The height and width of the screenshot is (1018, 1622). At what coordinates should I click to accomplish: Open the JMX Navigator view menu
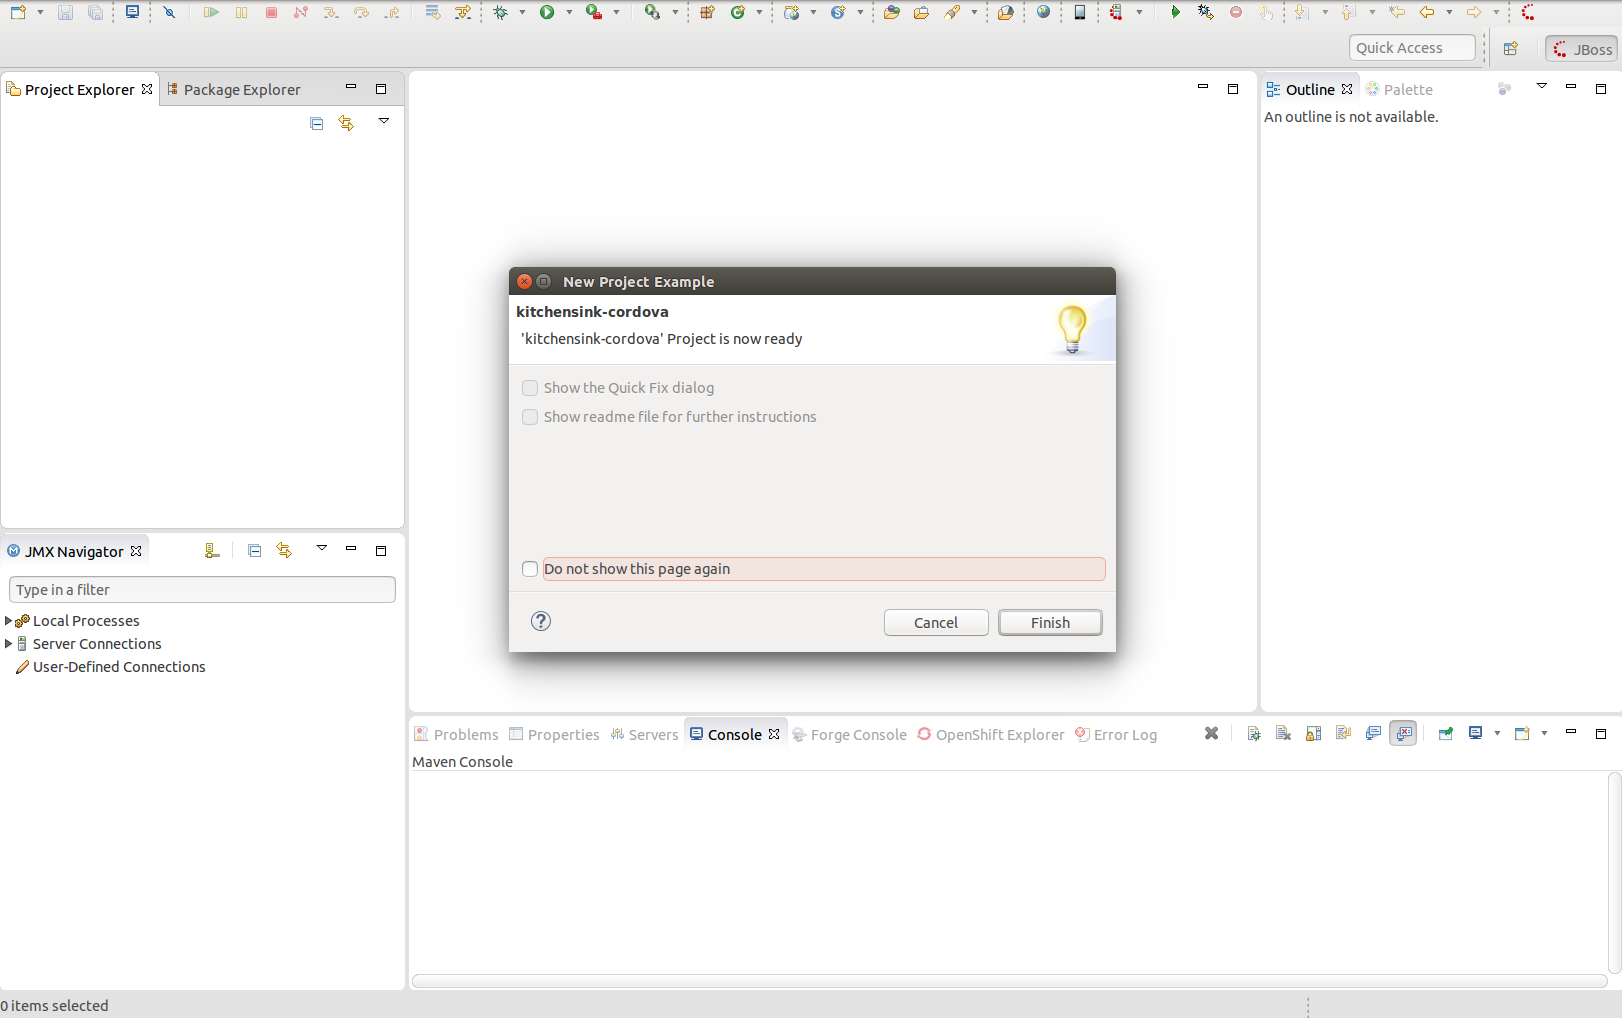[x=322, y=548]
